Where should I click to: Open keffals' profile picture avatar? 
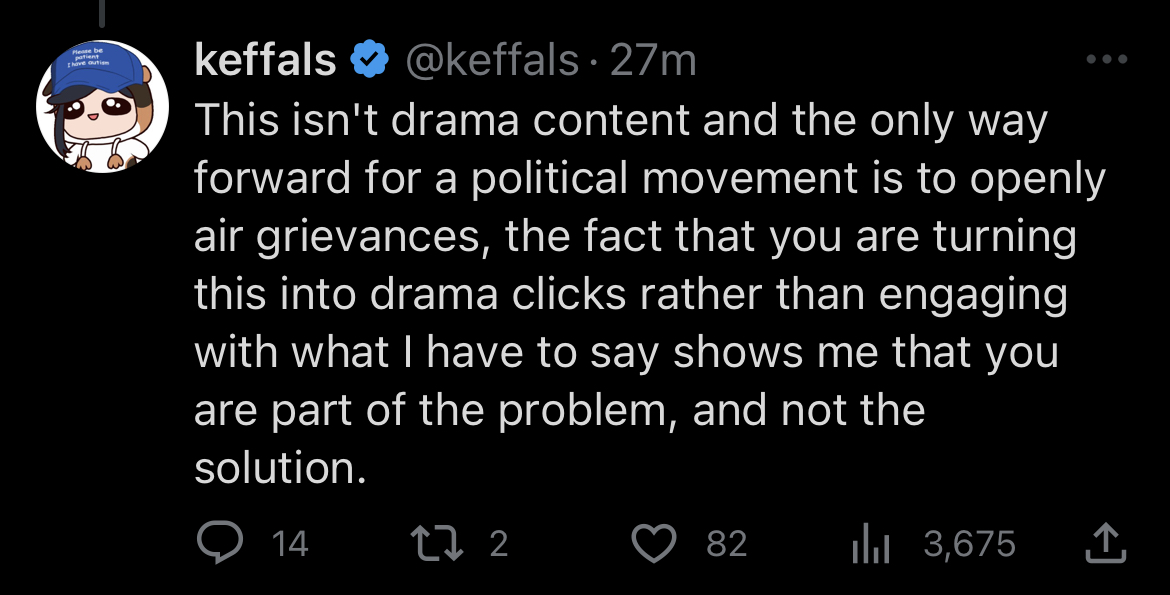(x=102, y=107)
